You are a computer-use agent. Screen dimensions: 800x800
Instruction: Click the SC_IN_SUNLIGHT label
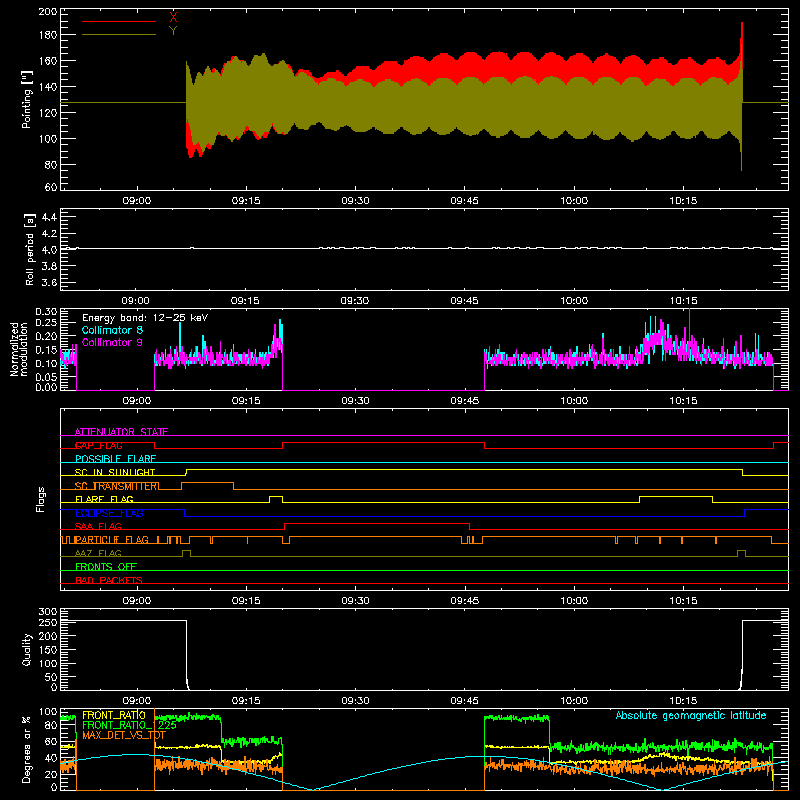click(115, 472)
